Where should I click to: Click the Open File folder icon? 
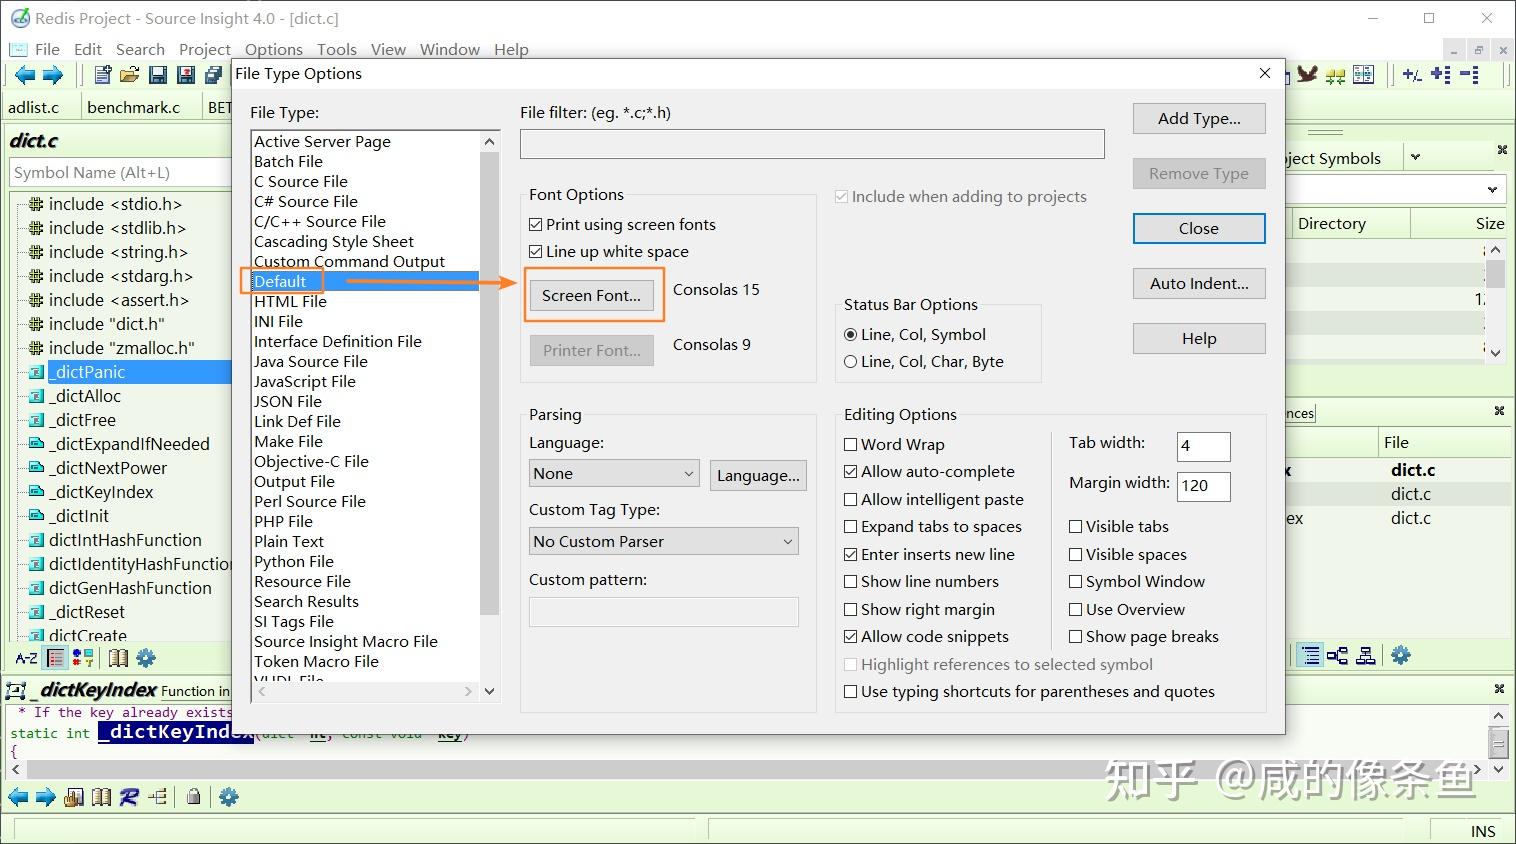pyautogui.click(x=129, y=75)
